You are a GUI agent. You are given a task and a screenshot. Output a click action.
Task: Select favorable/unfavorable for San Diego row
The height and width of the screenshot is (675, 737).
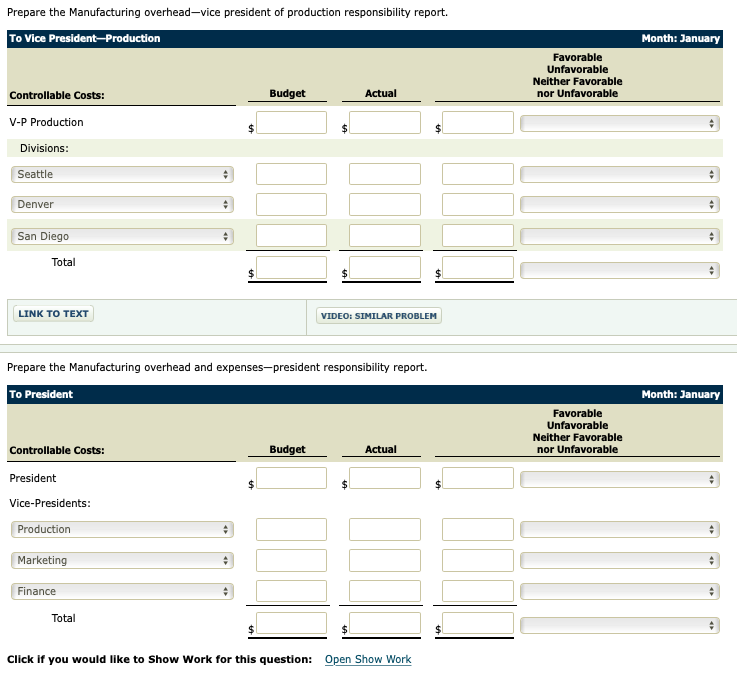click(619, 236)
